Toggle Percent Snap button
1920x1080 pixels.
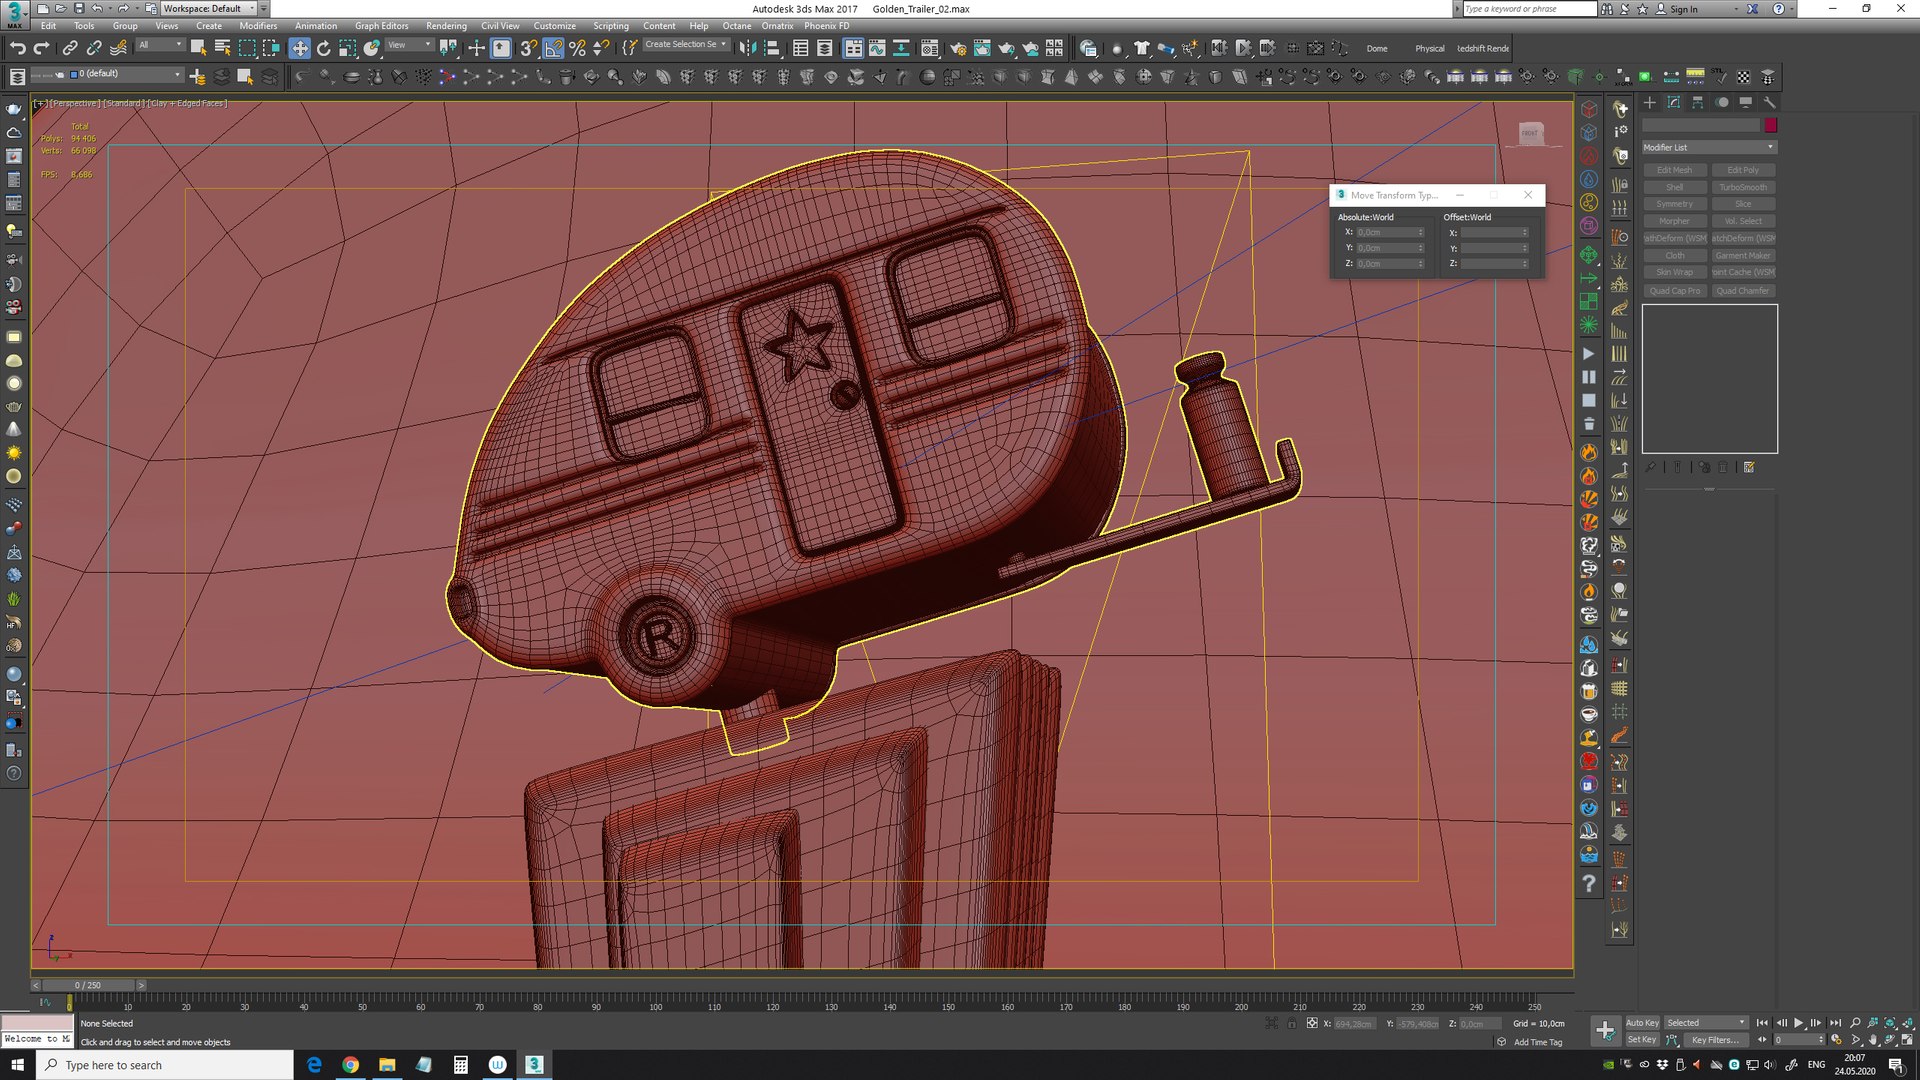pos(577,47)
